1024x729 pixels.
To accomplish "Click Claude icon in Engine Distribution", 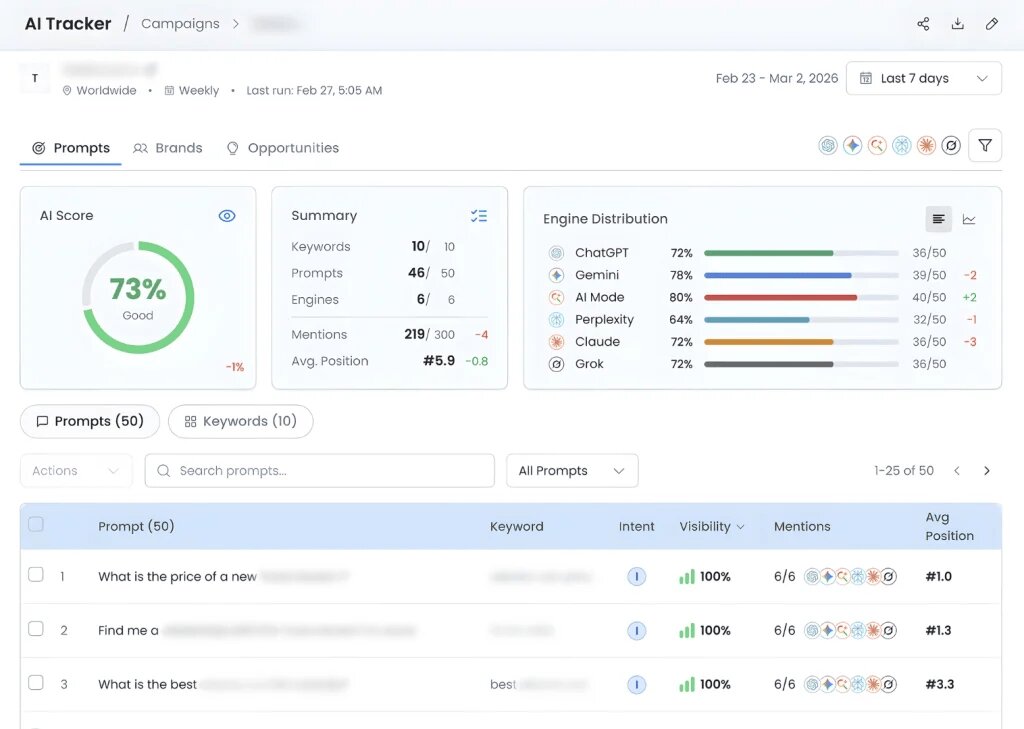I will tap(556, 342).
